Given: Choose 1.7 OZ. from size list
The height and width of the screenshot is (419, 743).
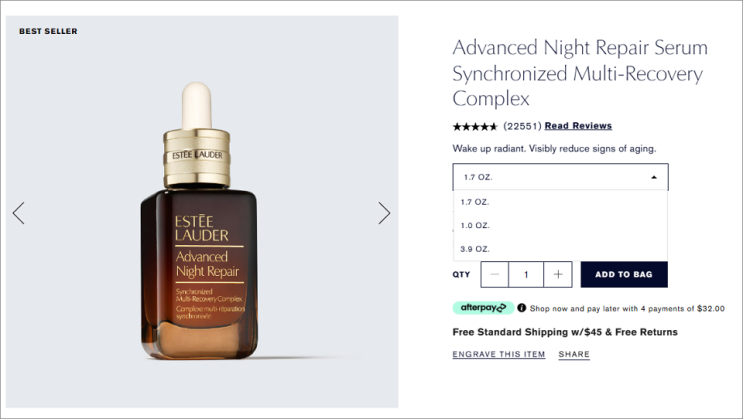Looking at the screenshot, I should click(x=561, y=202).
